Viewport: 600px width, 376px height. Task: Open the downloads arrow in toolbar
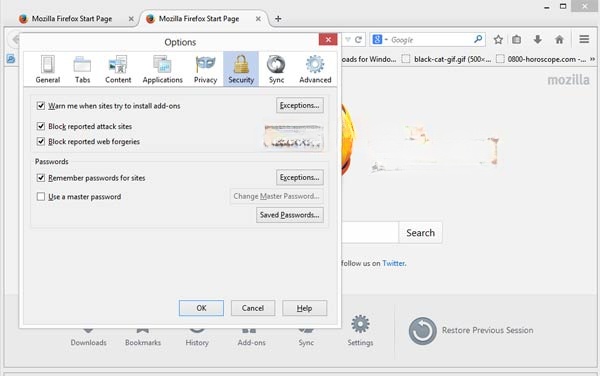click(x=538, y=39)
